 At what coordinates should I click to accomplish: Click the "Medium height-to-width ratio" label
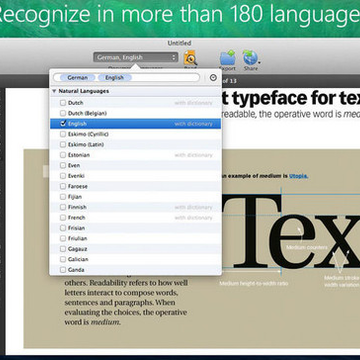253,284
